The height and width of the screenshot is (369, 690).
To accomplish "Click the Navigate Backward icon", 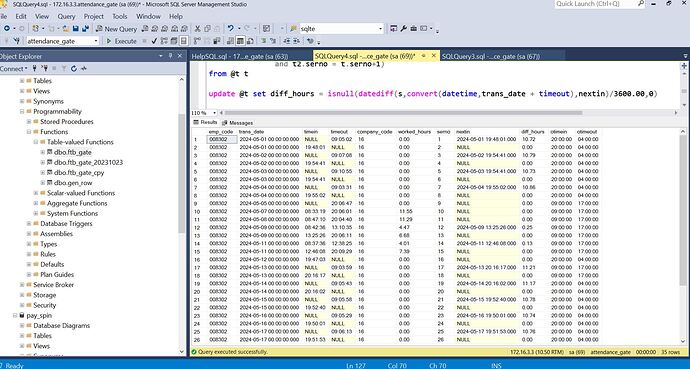I will click(x=7, y=29).
